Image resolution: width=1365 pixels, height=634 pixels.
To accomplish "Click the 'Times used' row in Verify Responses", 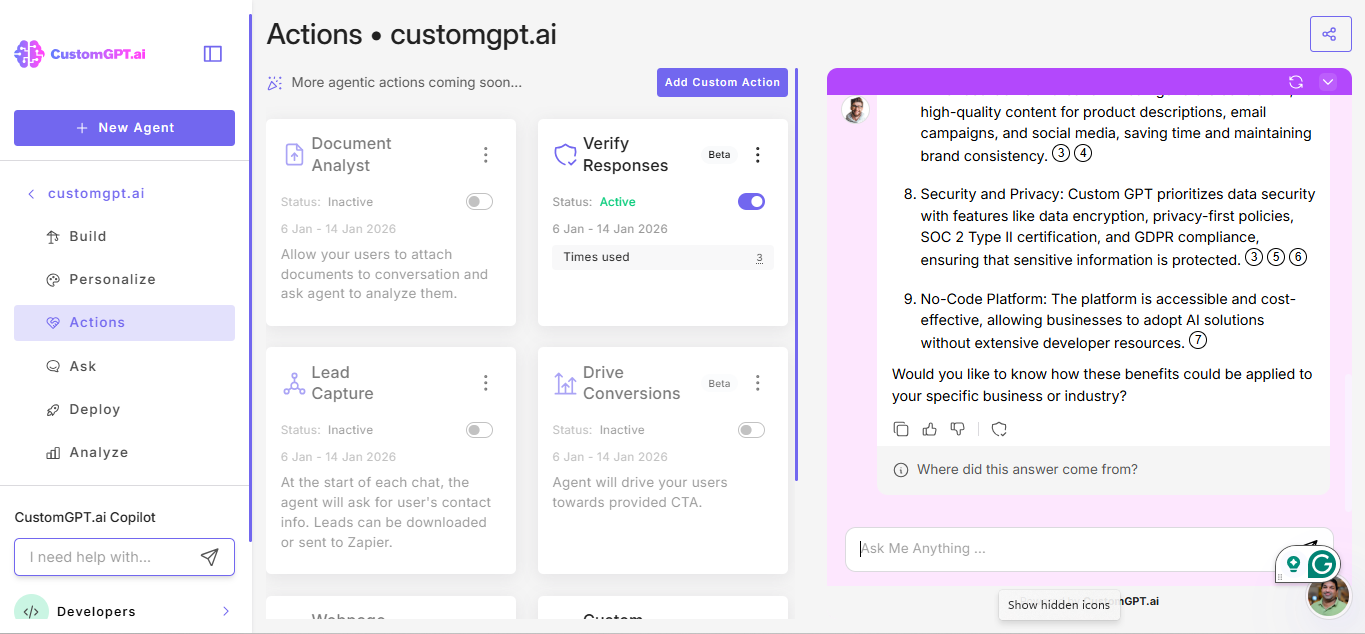I will [663, 257].
